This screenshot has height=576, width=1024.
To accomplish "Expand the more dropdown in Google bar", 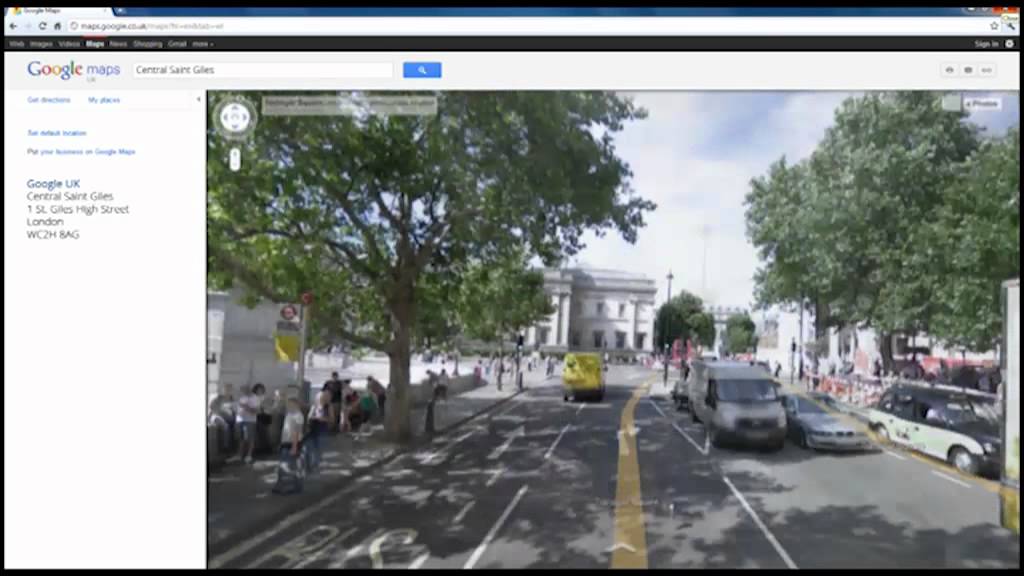I will pos(202,44).
